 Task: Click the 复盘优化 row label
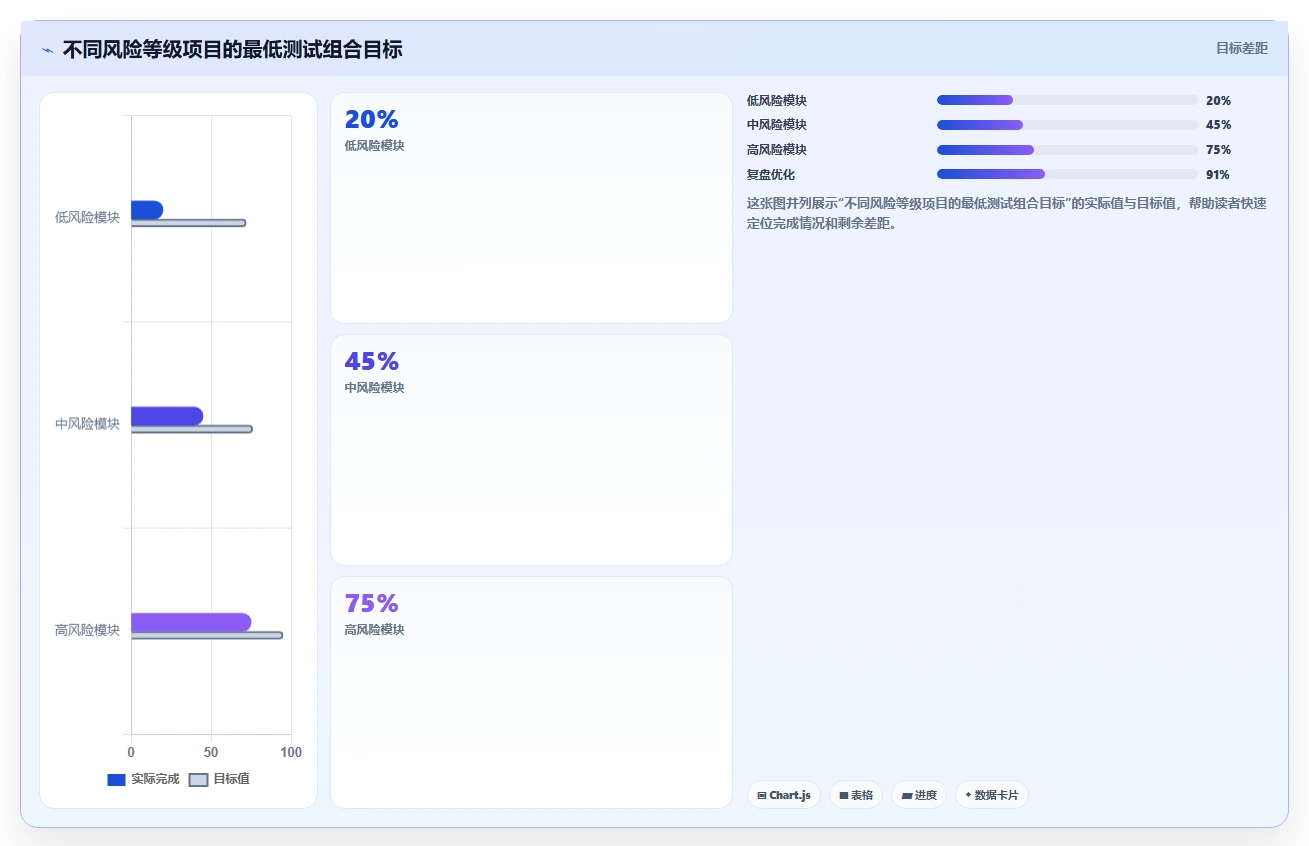(x=771, y=174)
